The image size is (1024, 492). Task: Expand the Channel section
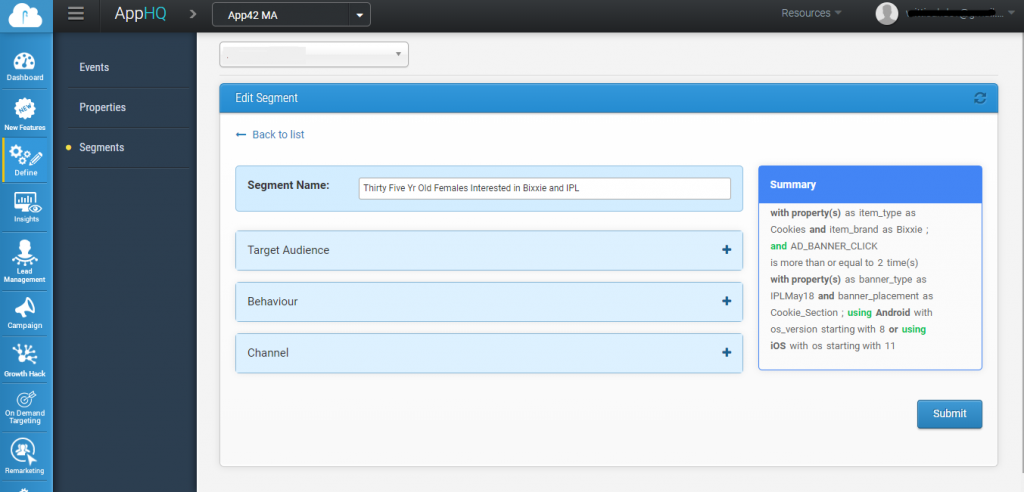(726, 353)
